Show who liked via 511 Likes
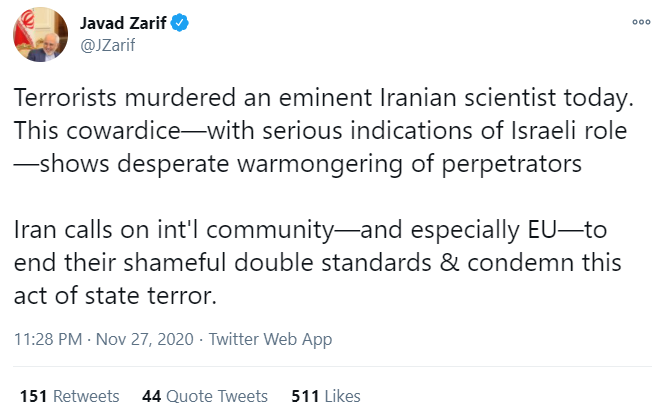The height and width of the screenshot is (408, 662). (x=326, y=396)
